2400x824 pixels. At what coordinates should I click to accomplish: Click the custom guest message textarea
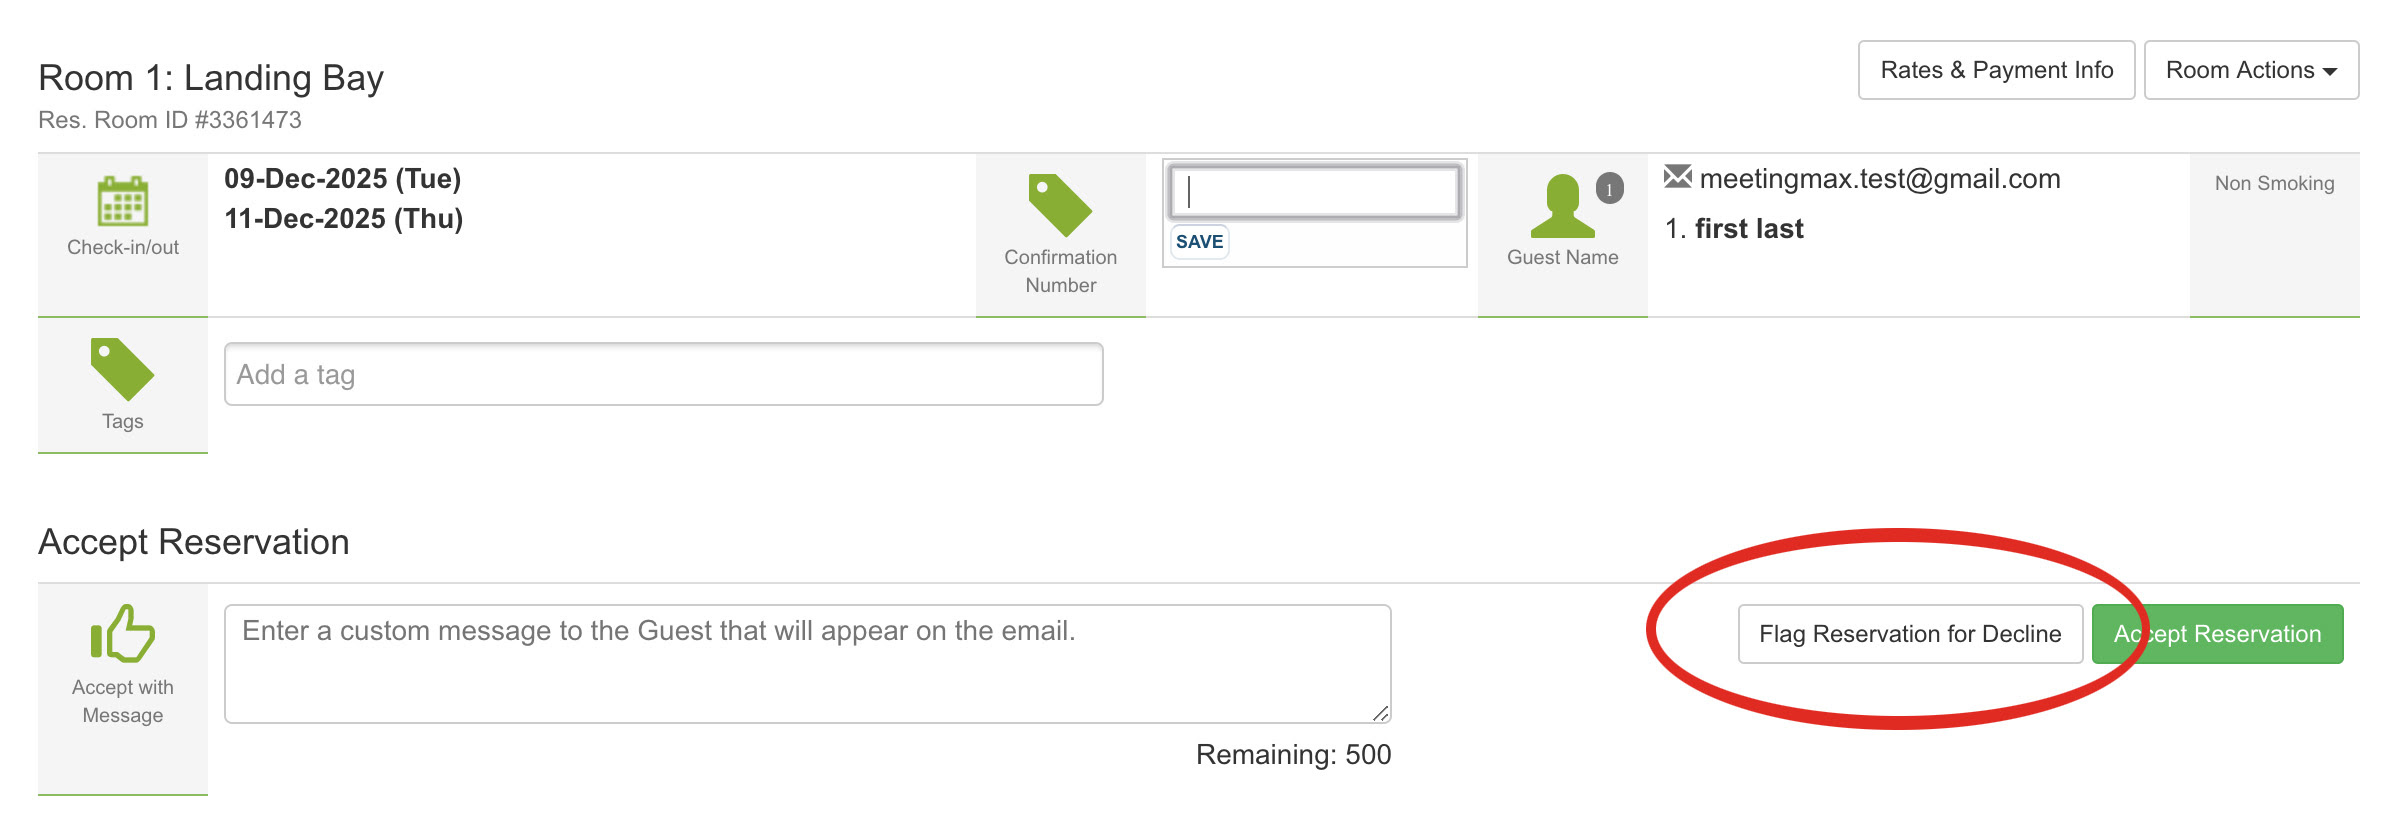click(x=808, y=664)
